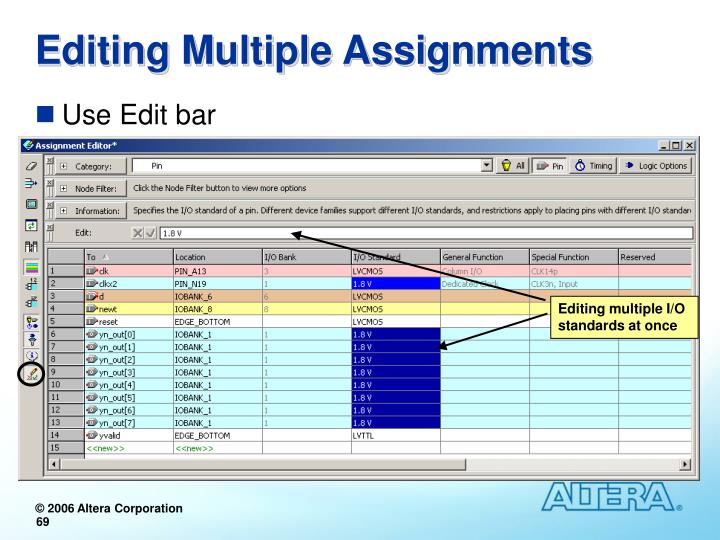This screenshot has height=540, width=720.
Task: Confirm the edit with the checkmark icon
Action: click(150, 233)
